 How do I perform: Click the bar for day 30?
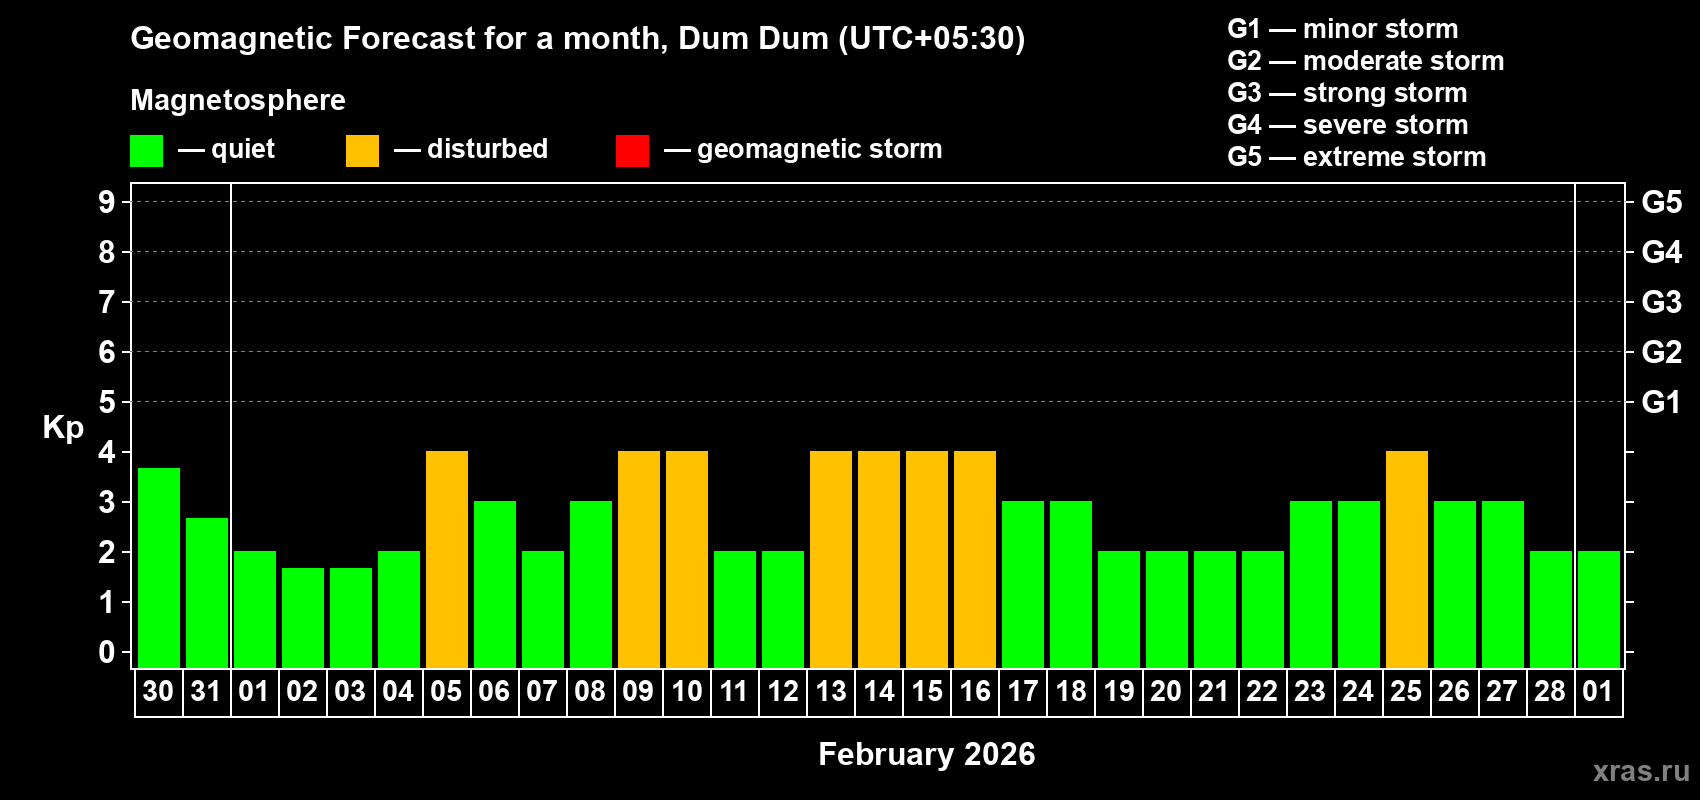159,568
